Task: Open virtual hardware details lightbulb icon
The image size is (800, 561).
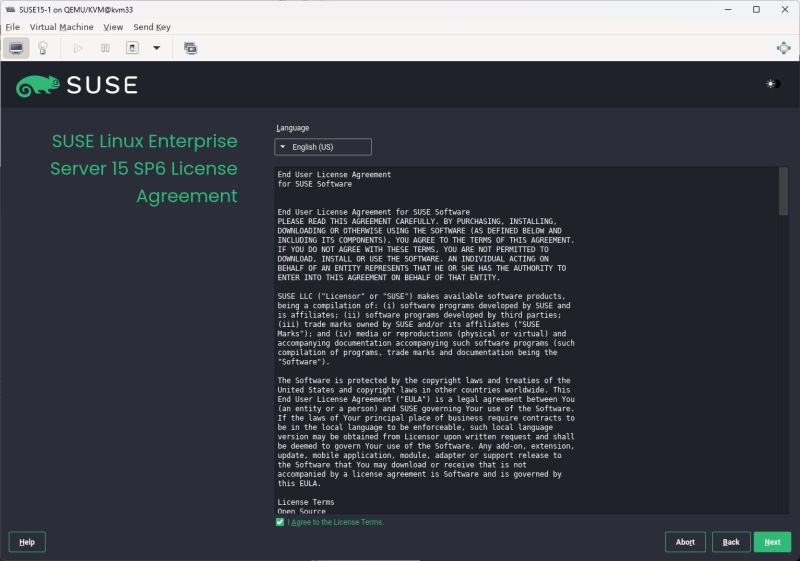Action: (x=43, y=48)
